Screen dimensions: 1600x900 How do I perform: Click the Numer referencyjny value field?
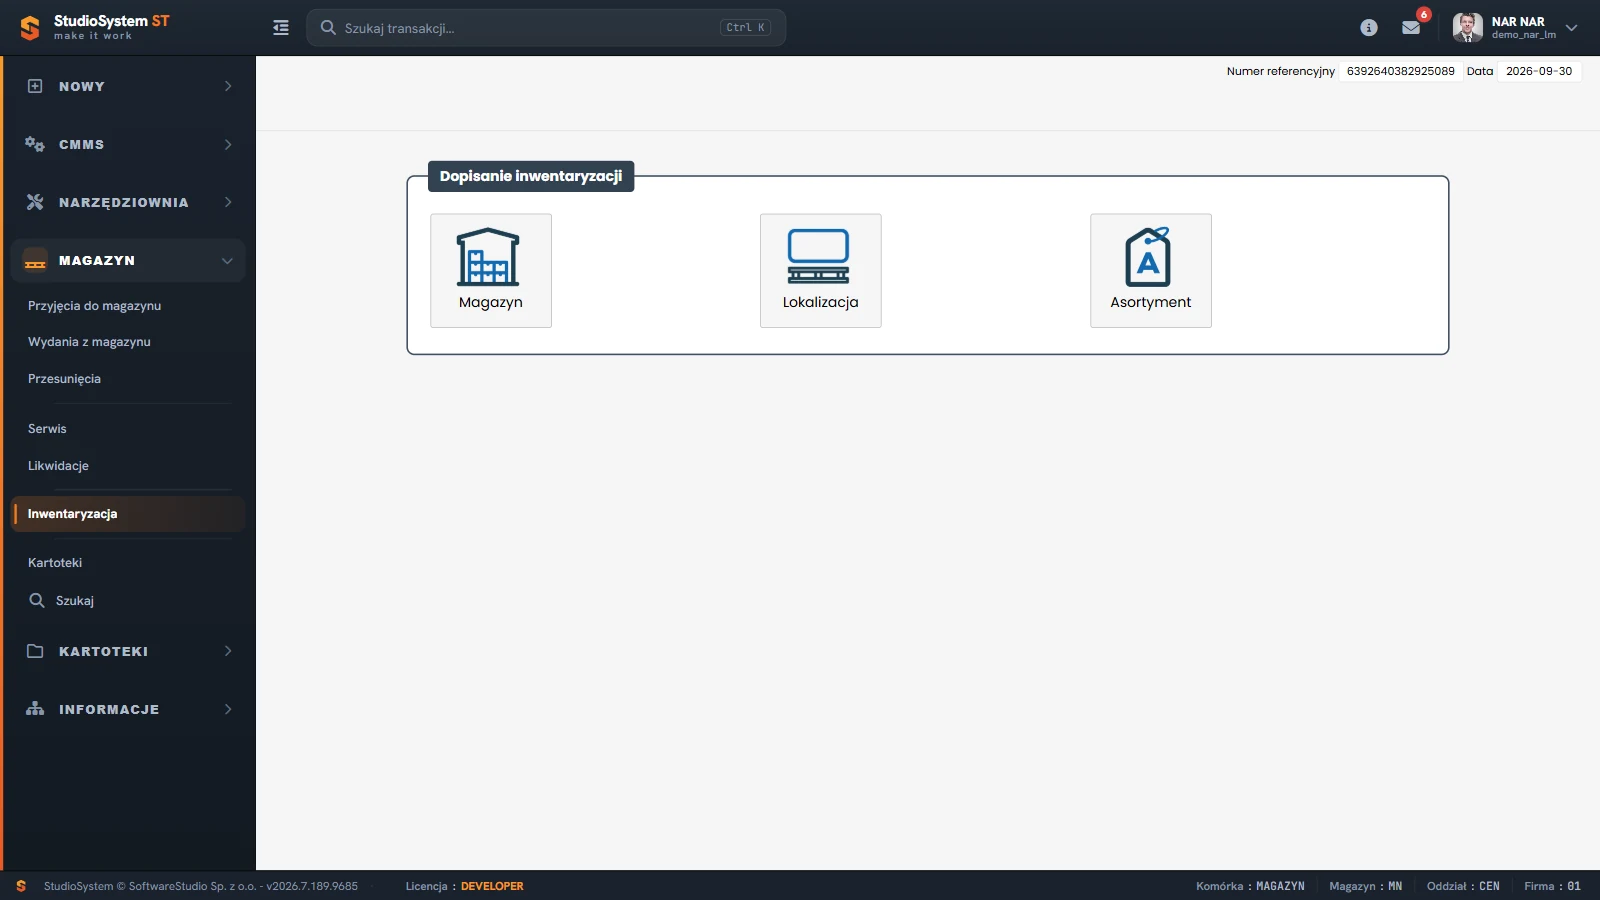[1400, 71]
